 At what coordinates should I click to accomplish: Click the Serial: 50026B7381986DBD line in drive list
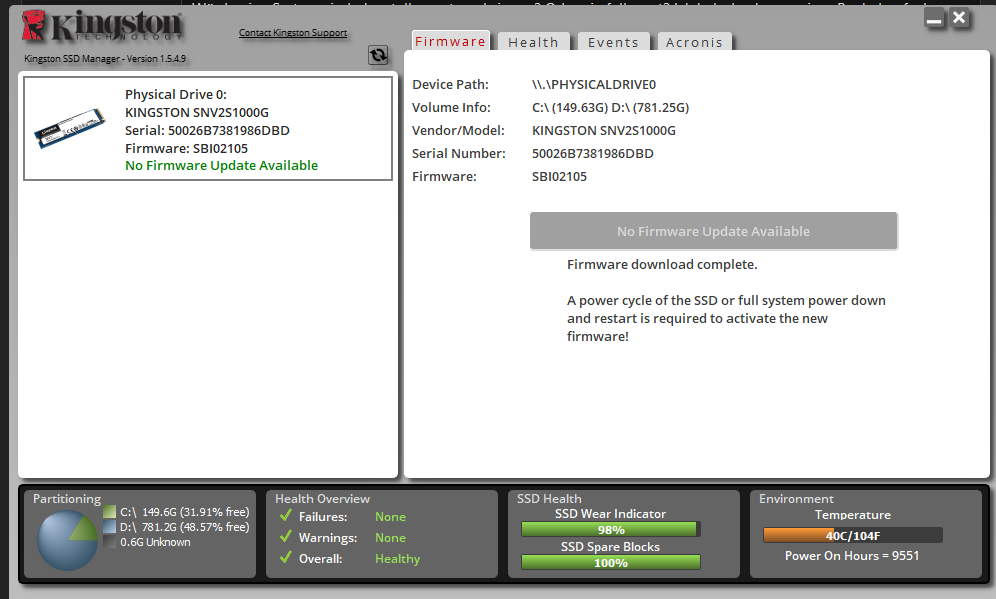[x=207, y=130]
